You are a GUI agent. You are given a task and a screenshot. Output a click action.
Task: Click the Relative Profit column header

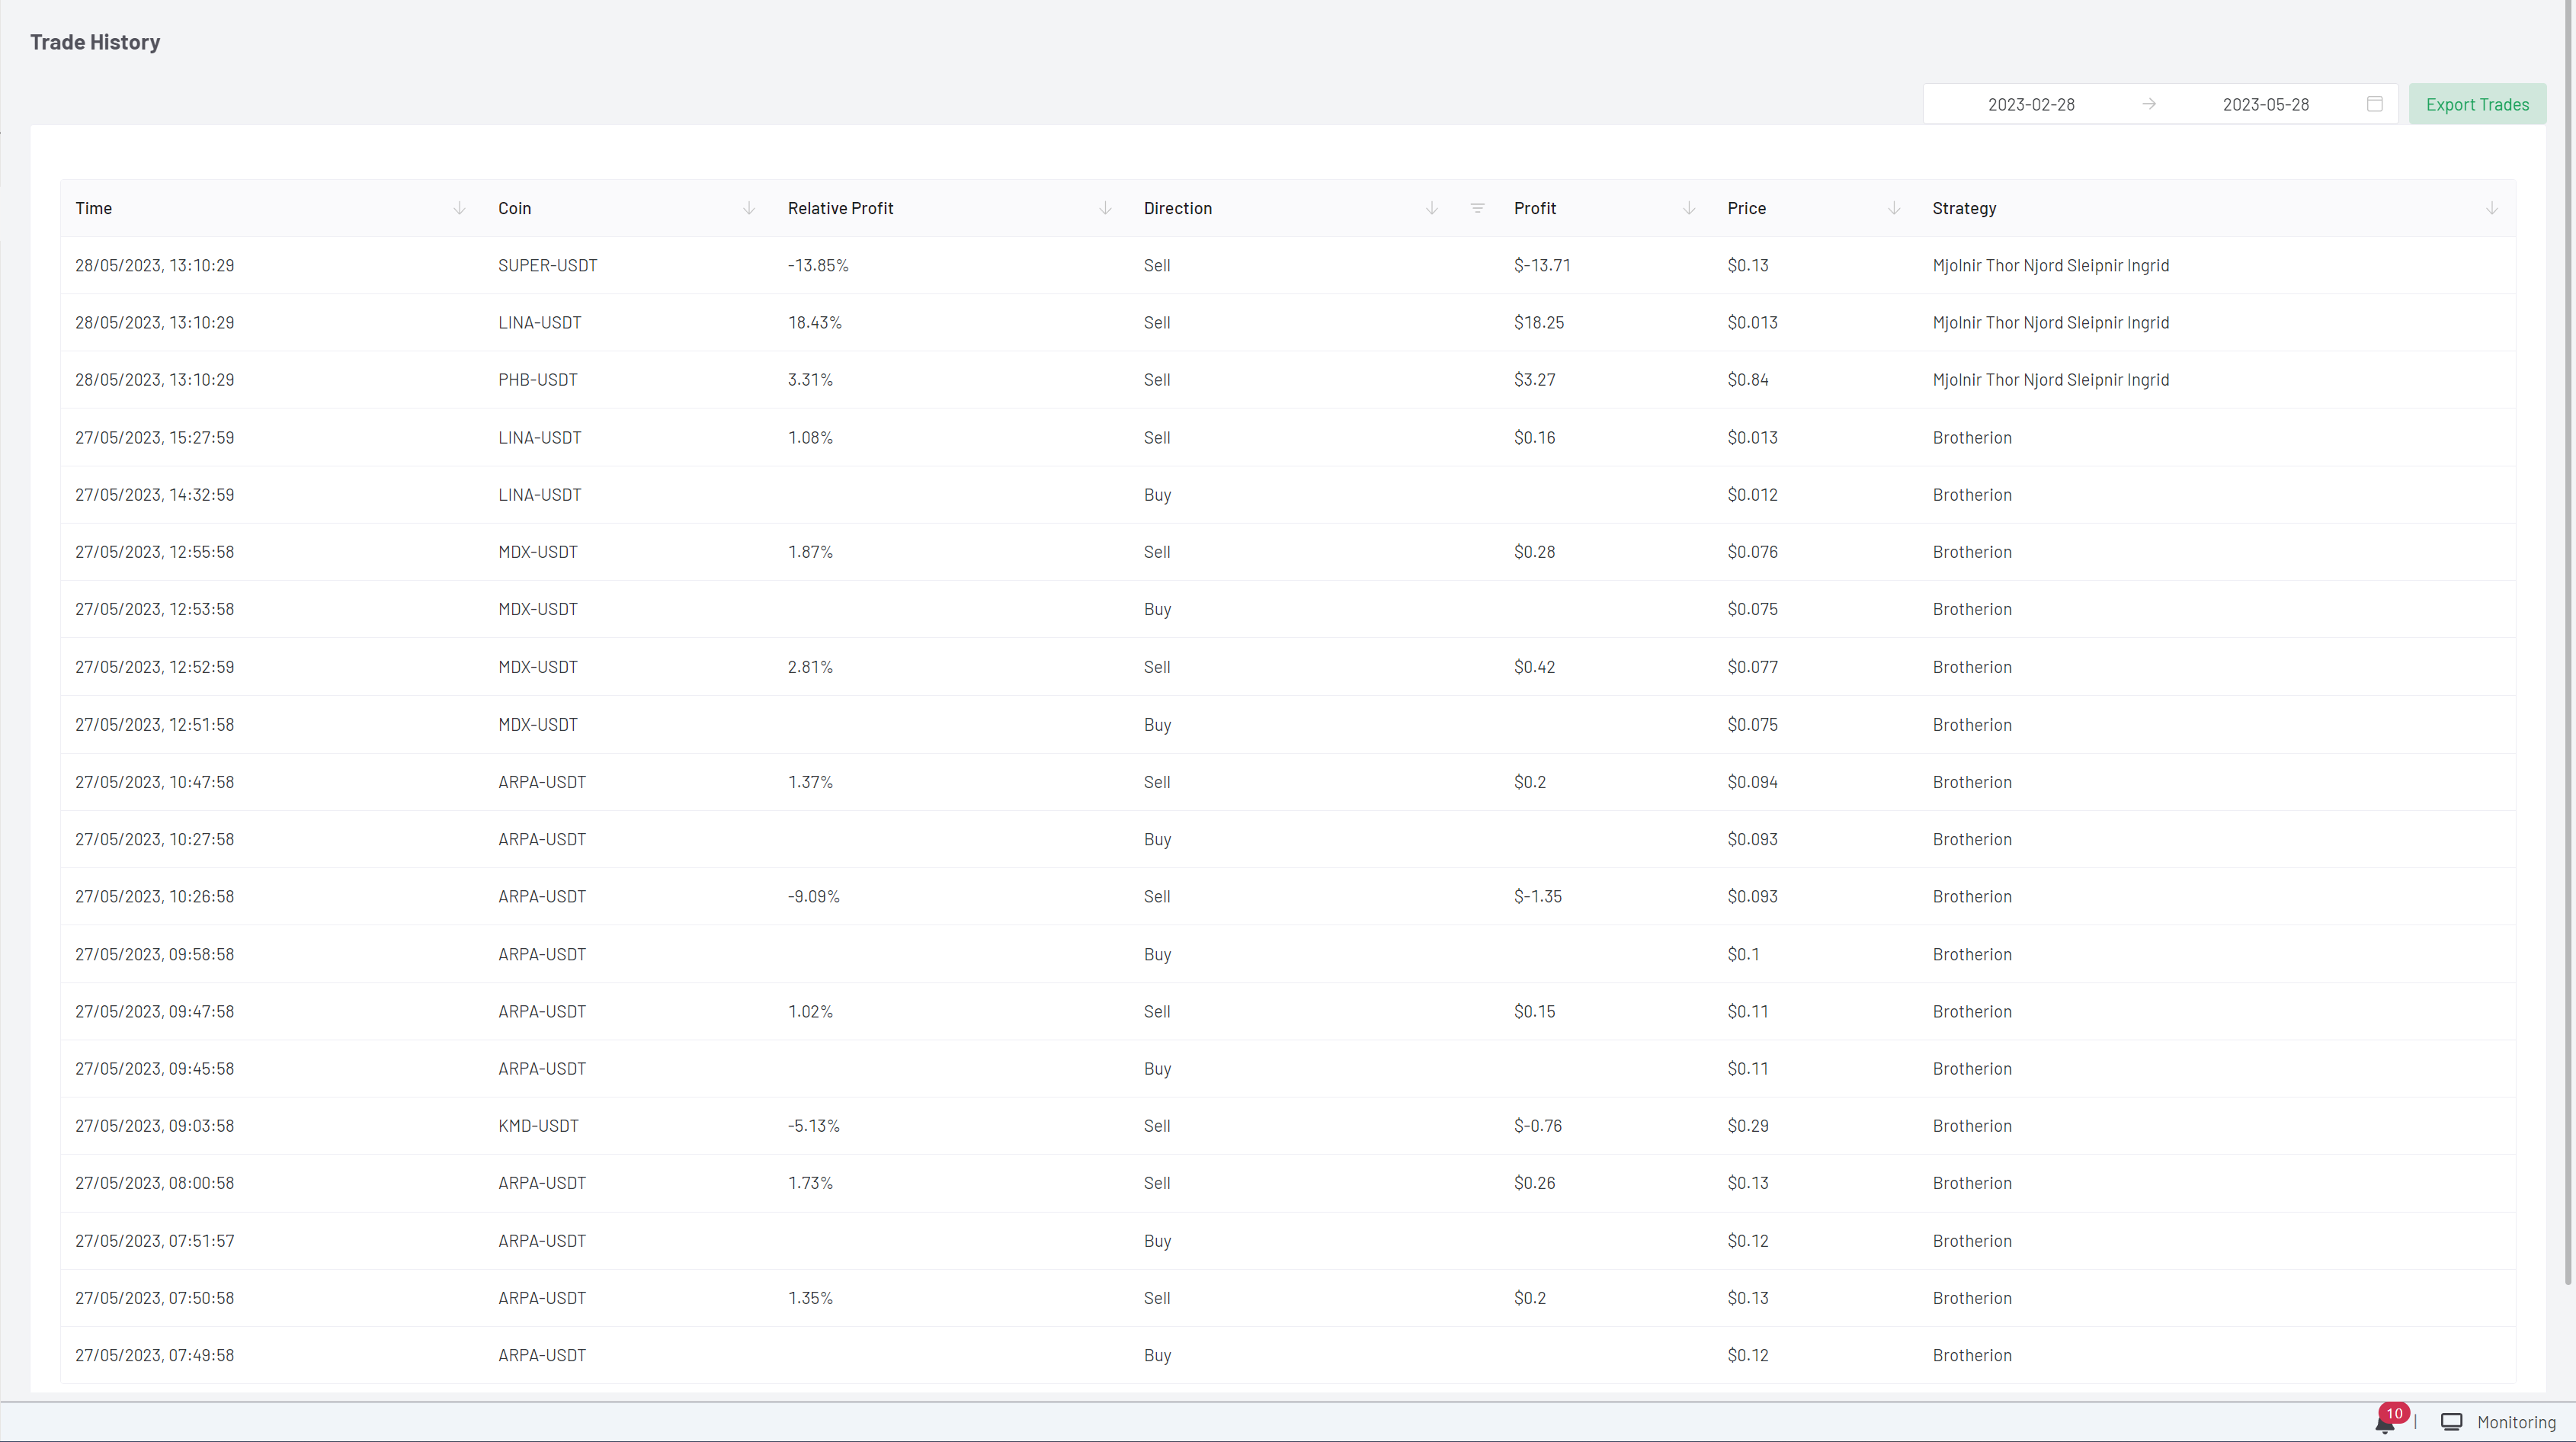coord(840,208)
